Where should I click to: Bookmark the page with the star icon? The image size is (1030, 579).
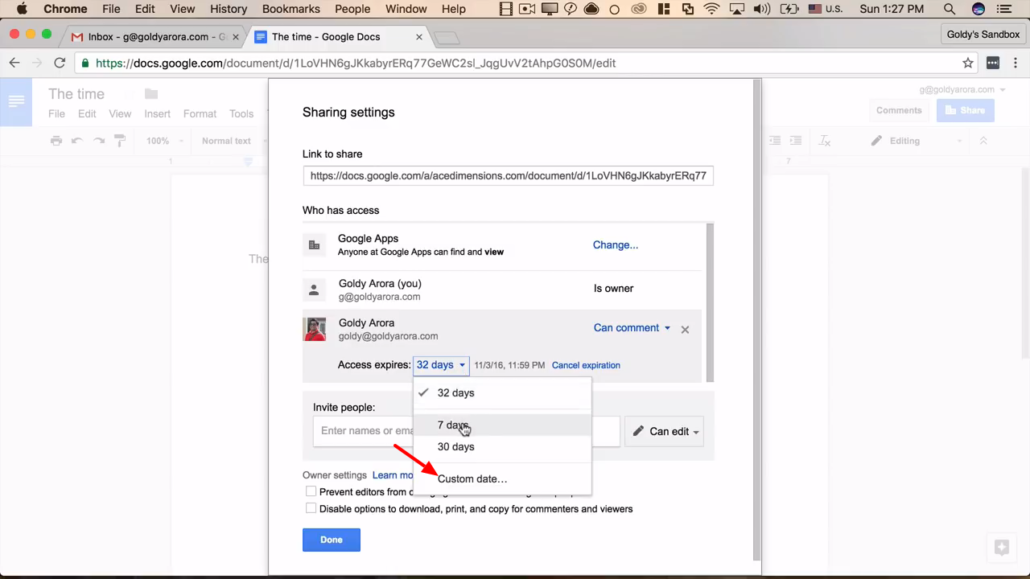[x=968, y=63]
